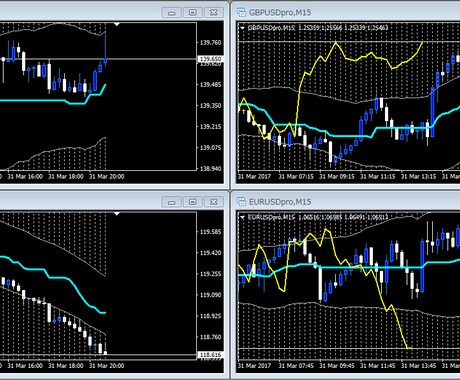Click the 31 Mar 13:45 time label
This screenshot has width=460, height=380.
point(418,366)
